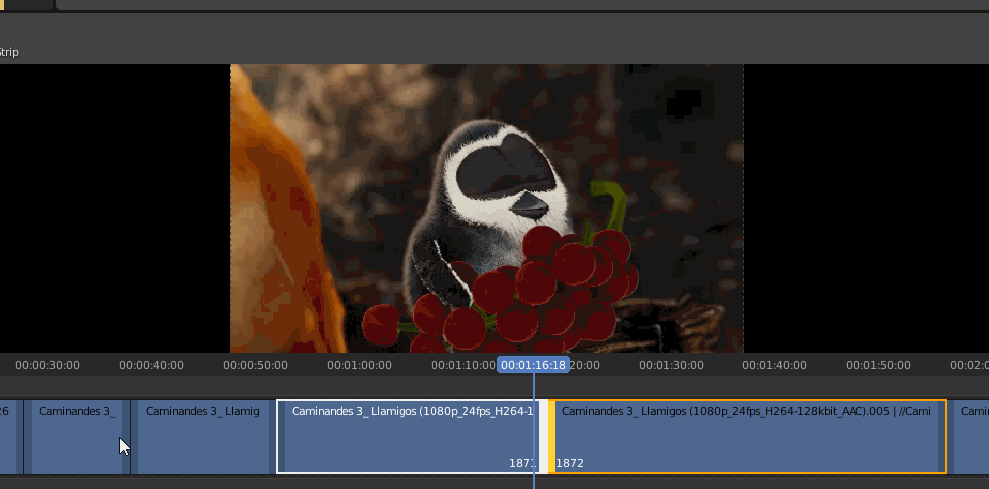Image resolution: width=989 pixels, height=489 pixels.
Task: Click the 00:01:40:00 mark on the timeline ruler
Action: [775, 365]
